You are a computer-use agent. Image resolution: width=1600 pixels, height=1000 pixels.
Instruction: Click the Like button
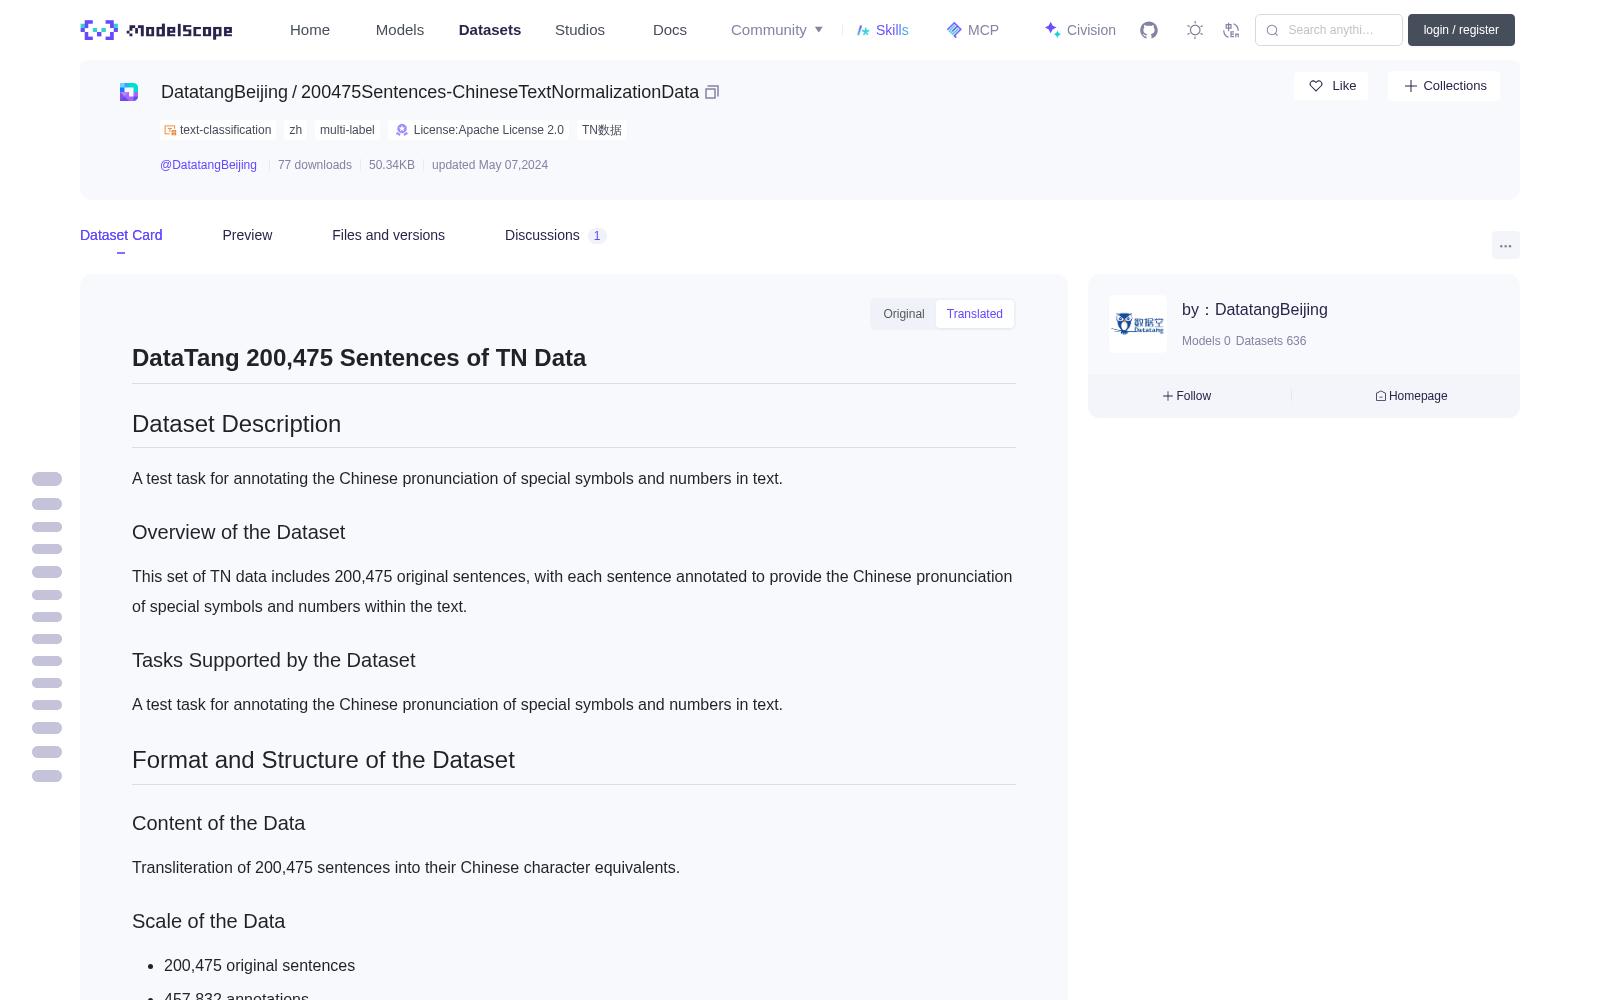pos(1331,86)
